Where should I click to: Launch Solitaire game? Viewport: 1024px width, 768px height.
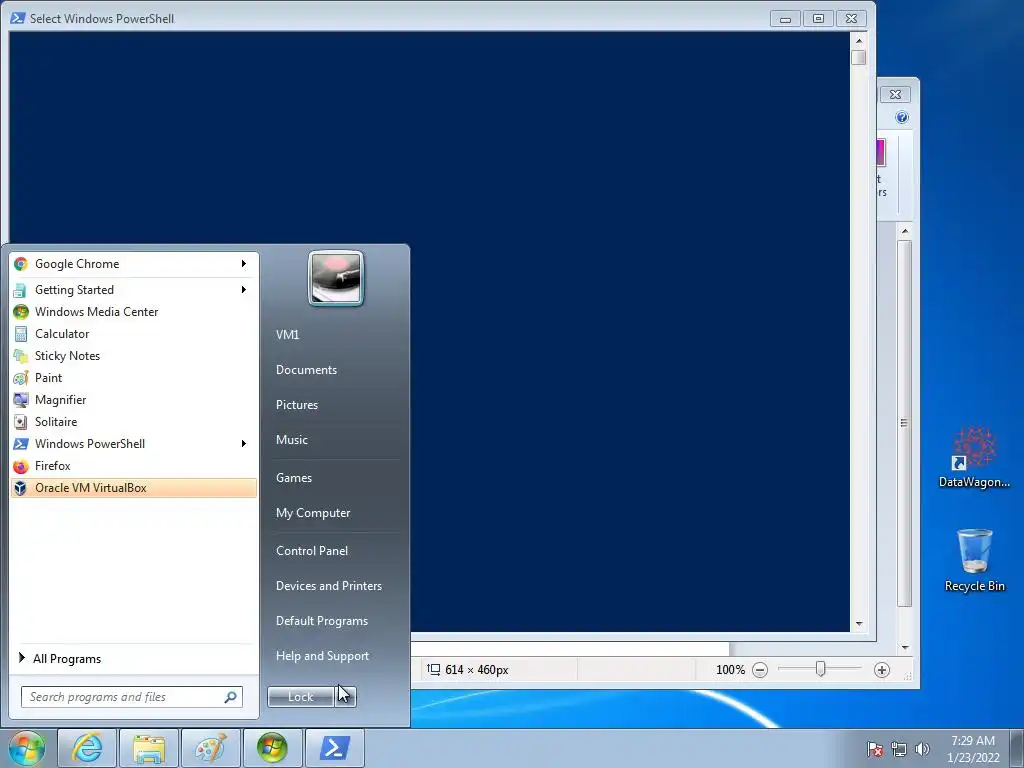click(x=134, y=422)
